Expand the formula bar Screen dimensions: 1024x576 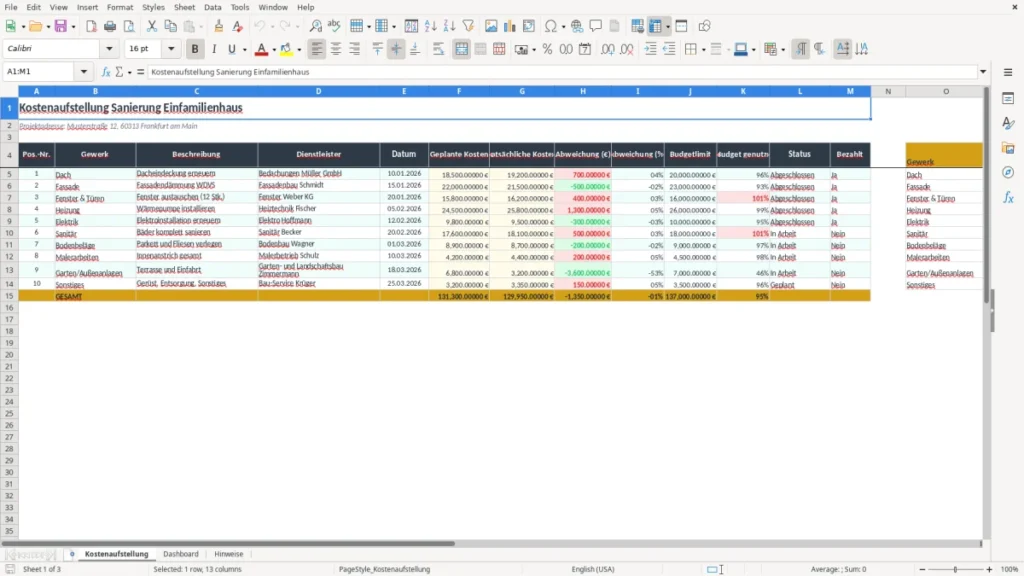[x=983, y=72]
